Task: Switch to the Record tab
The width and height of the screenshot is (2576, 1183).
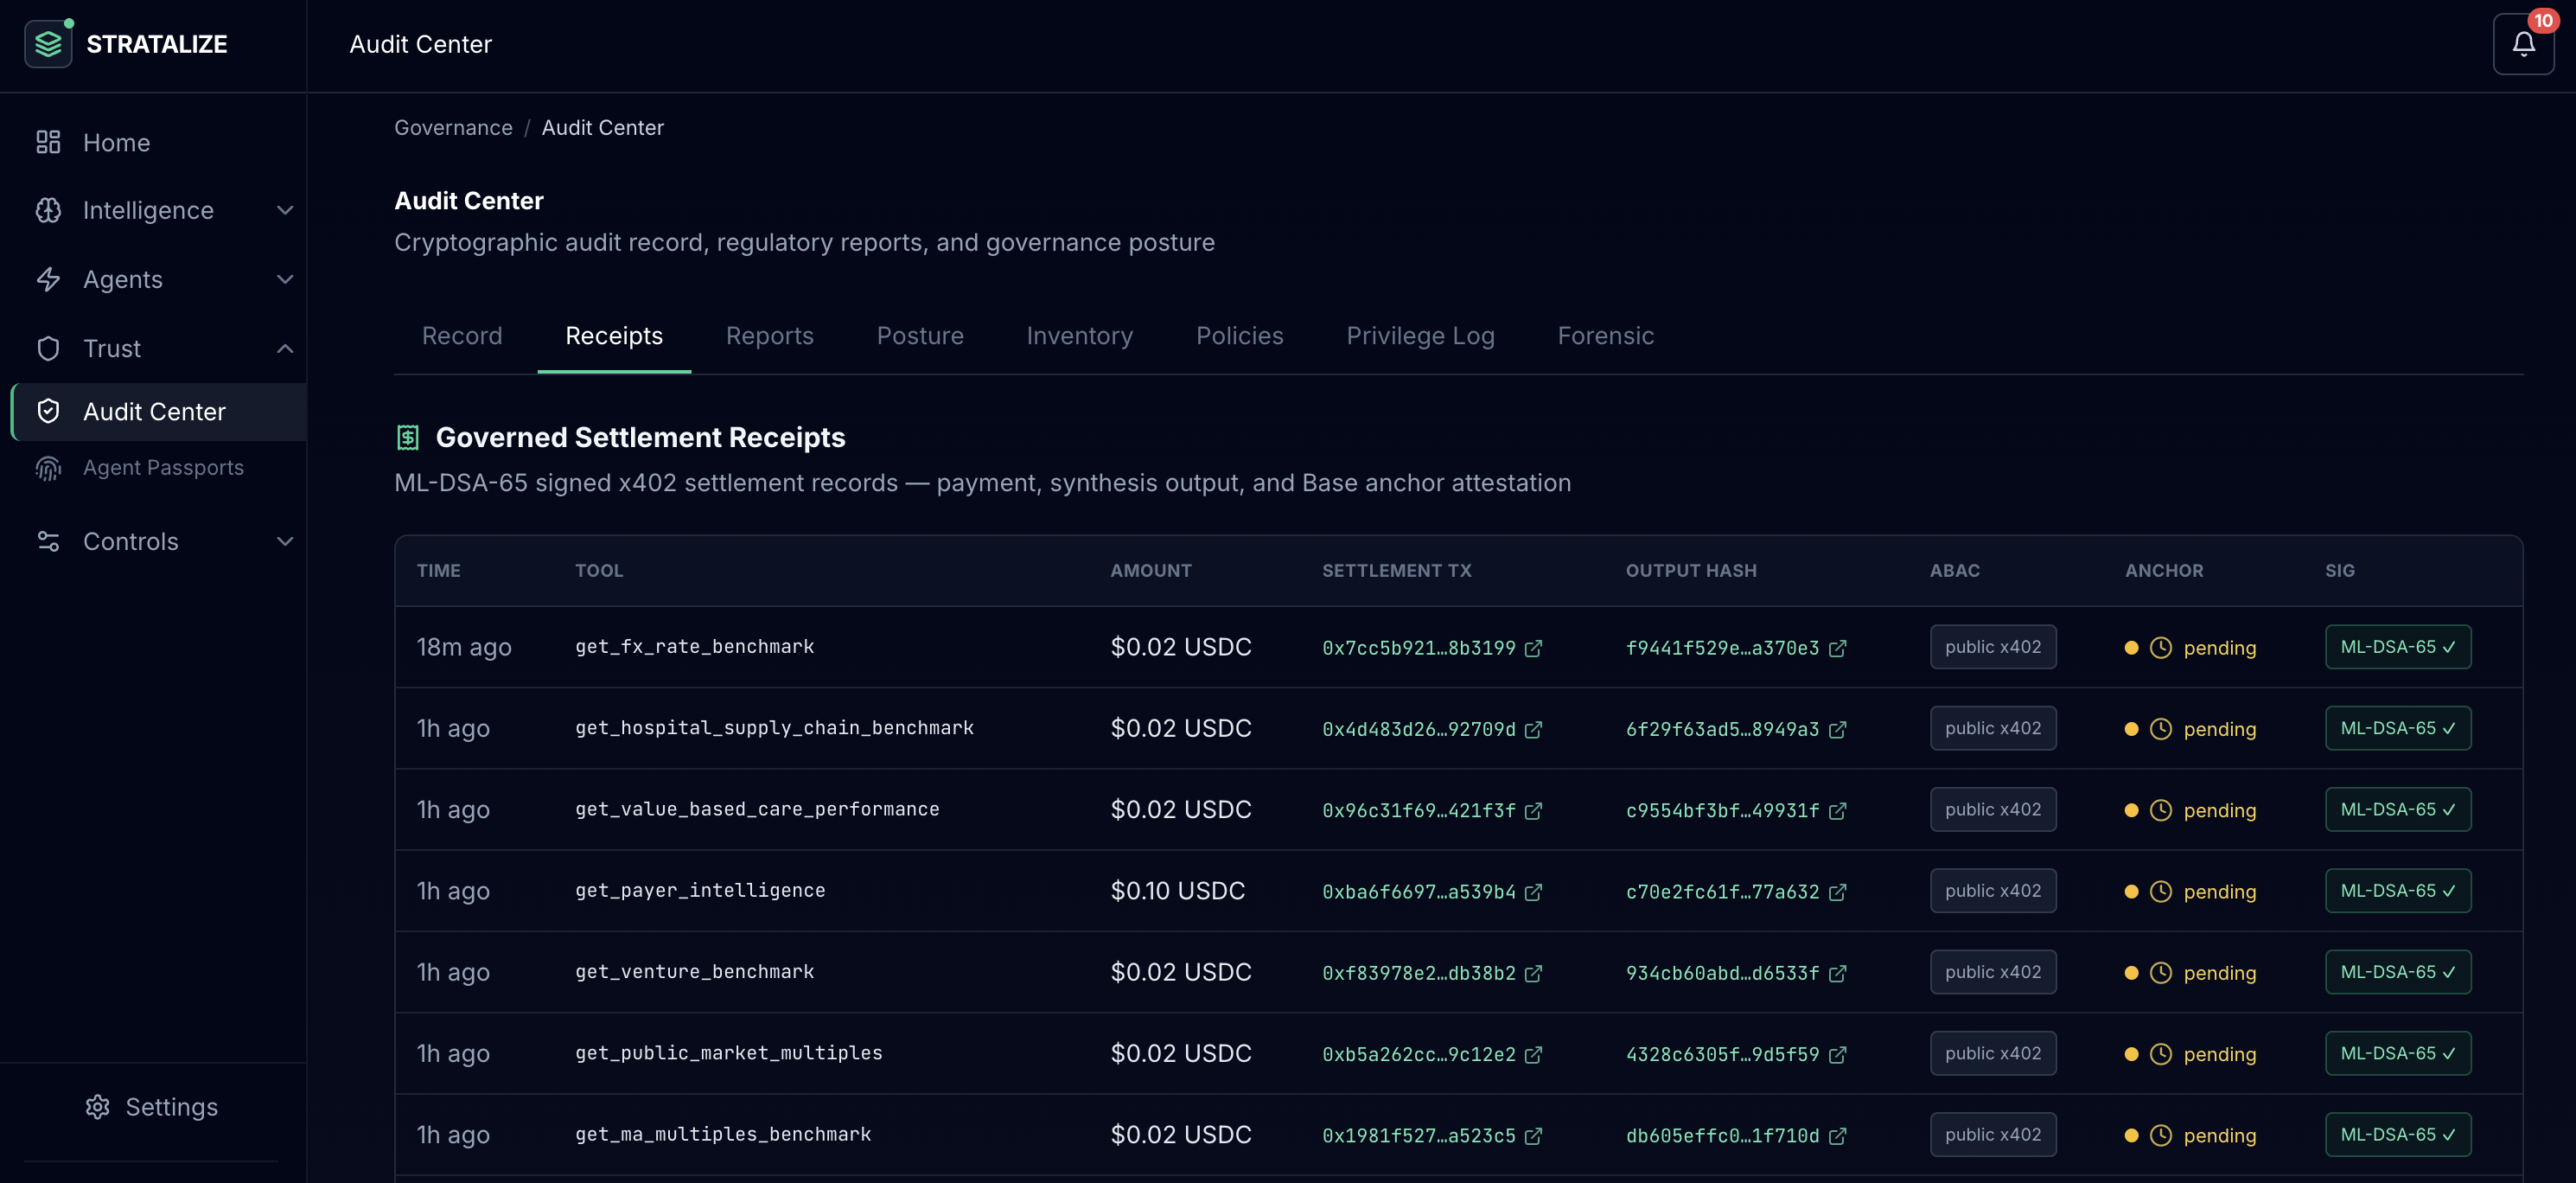Action: [x=462, y=335]
